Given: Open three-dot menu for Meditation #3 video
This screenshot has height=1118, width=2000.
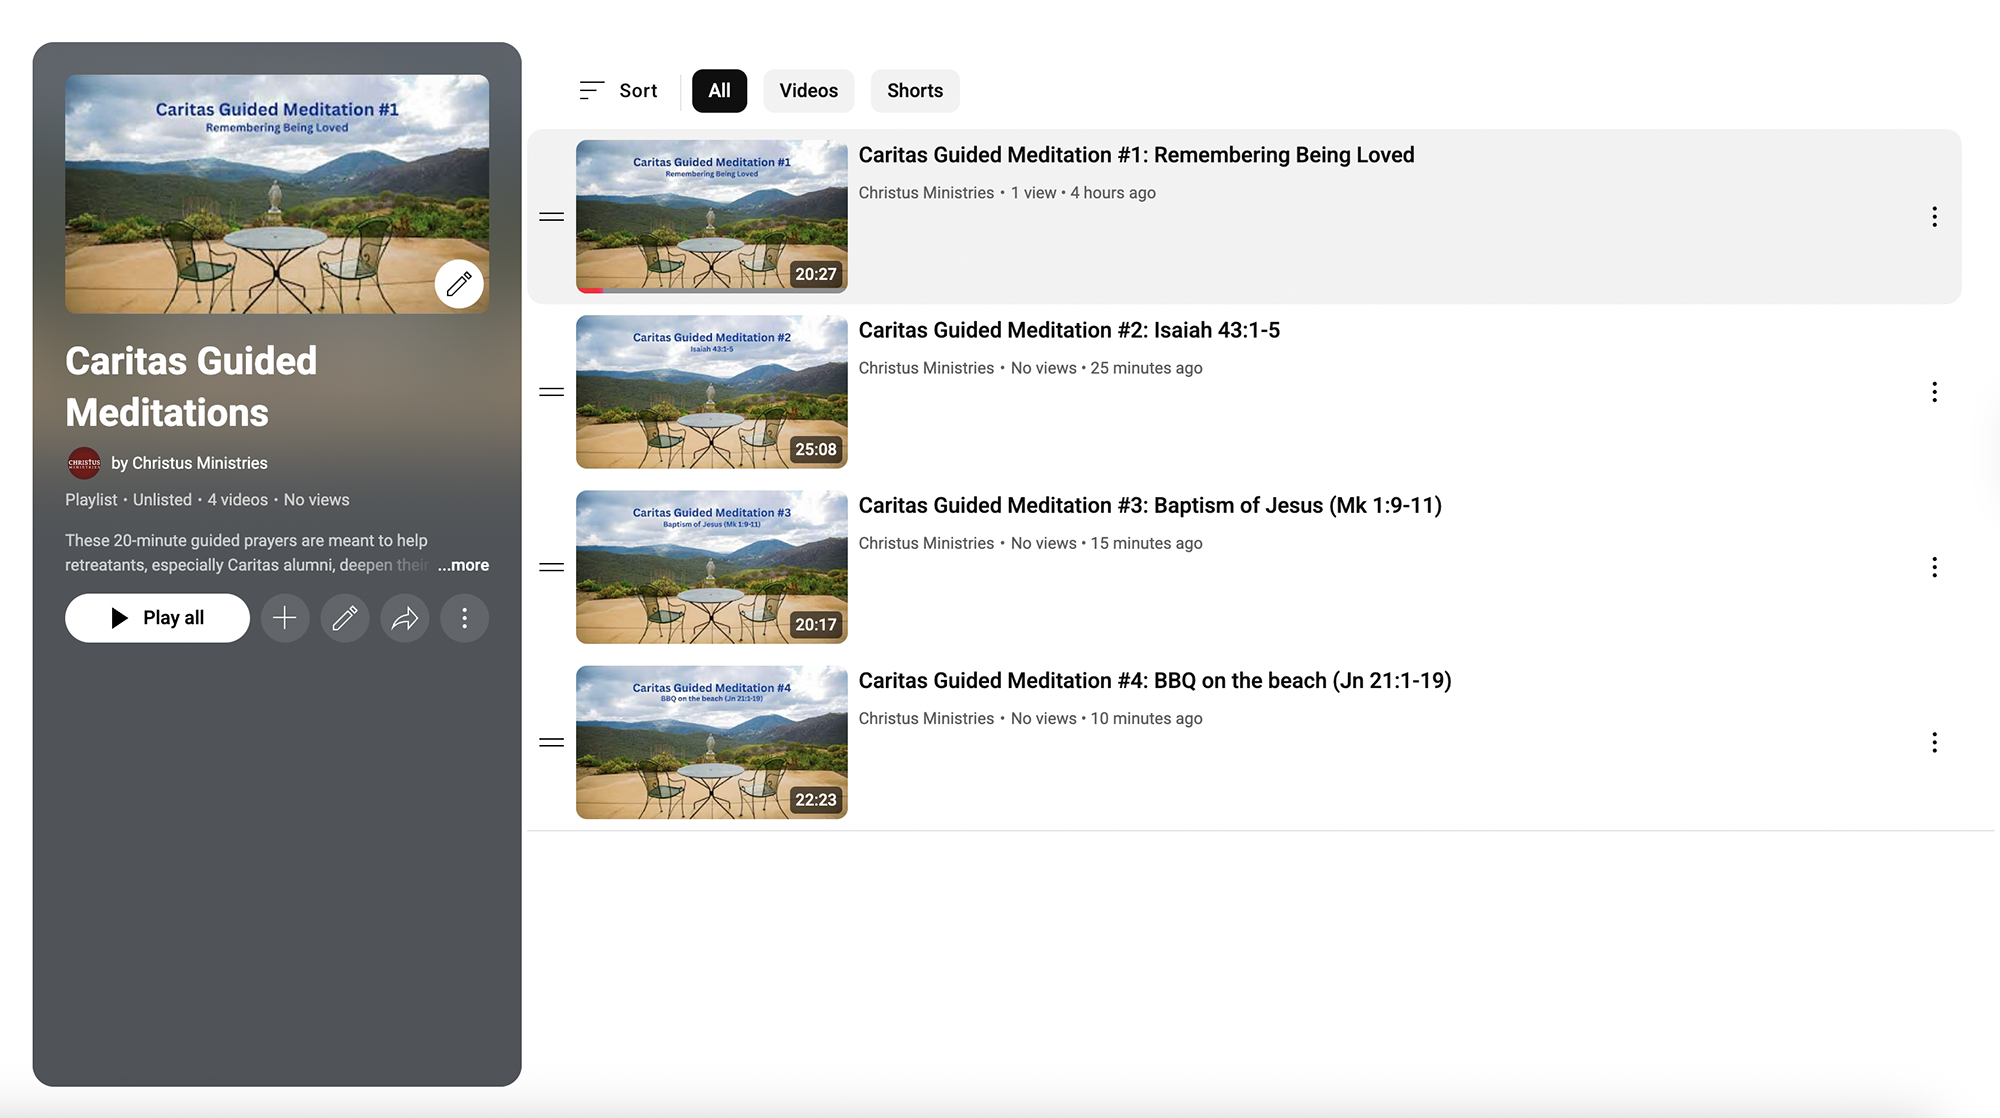Looking at the screenshot, I should pos(1934,567).
